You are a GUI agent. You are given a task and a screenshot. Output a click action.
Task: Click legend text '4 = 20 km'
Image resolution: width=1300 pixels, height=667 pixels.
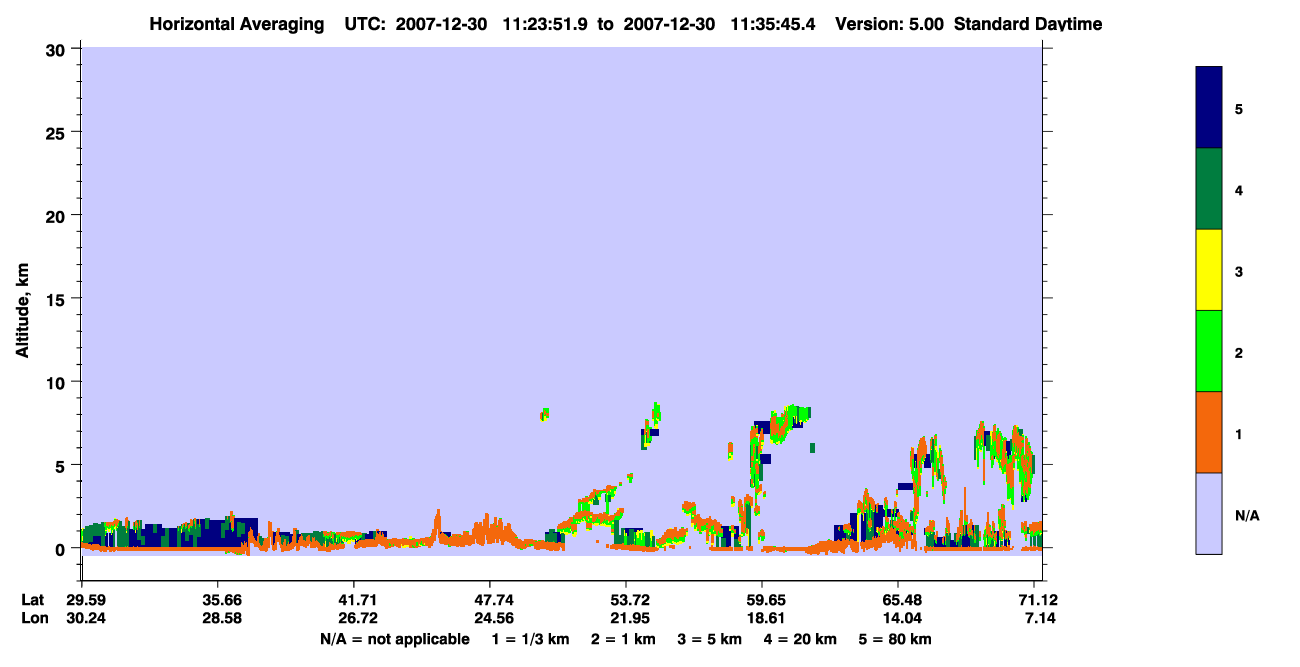[799, 639]
